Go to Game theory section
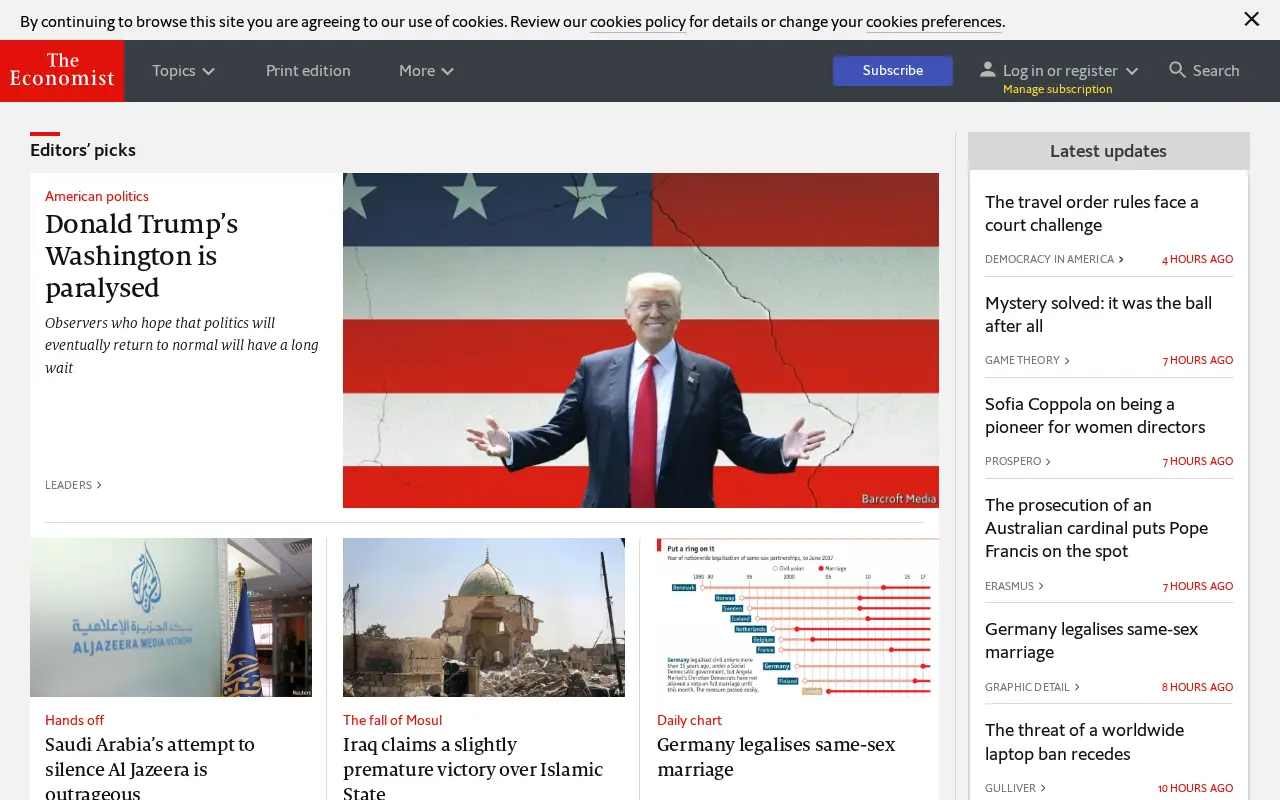Viewport: 1280px width, 800px height. 1027,360
